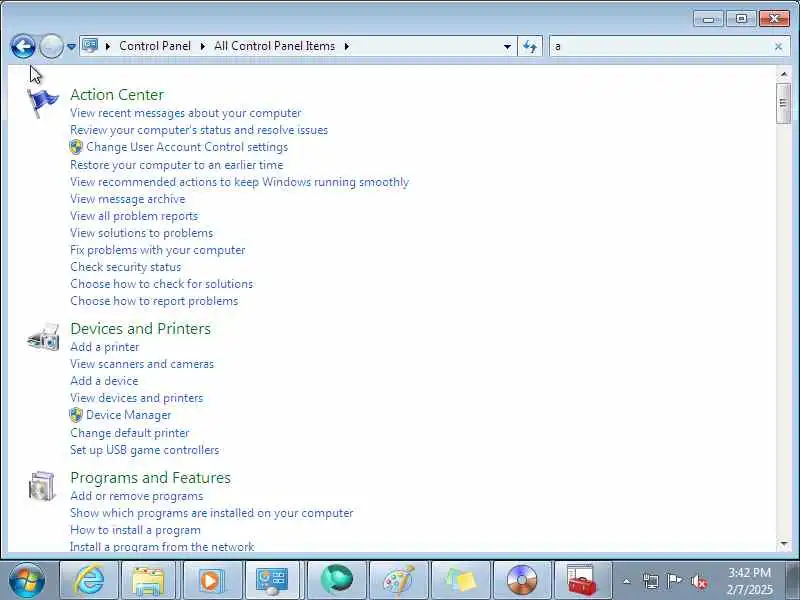Open the Action Center heading
Image resolution: width=800 pixels, height=600 pixels.
pos(117,94)
